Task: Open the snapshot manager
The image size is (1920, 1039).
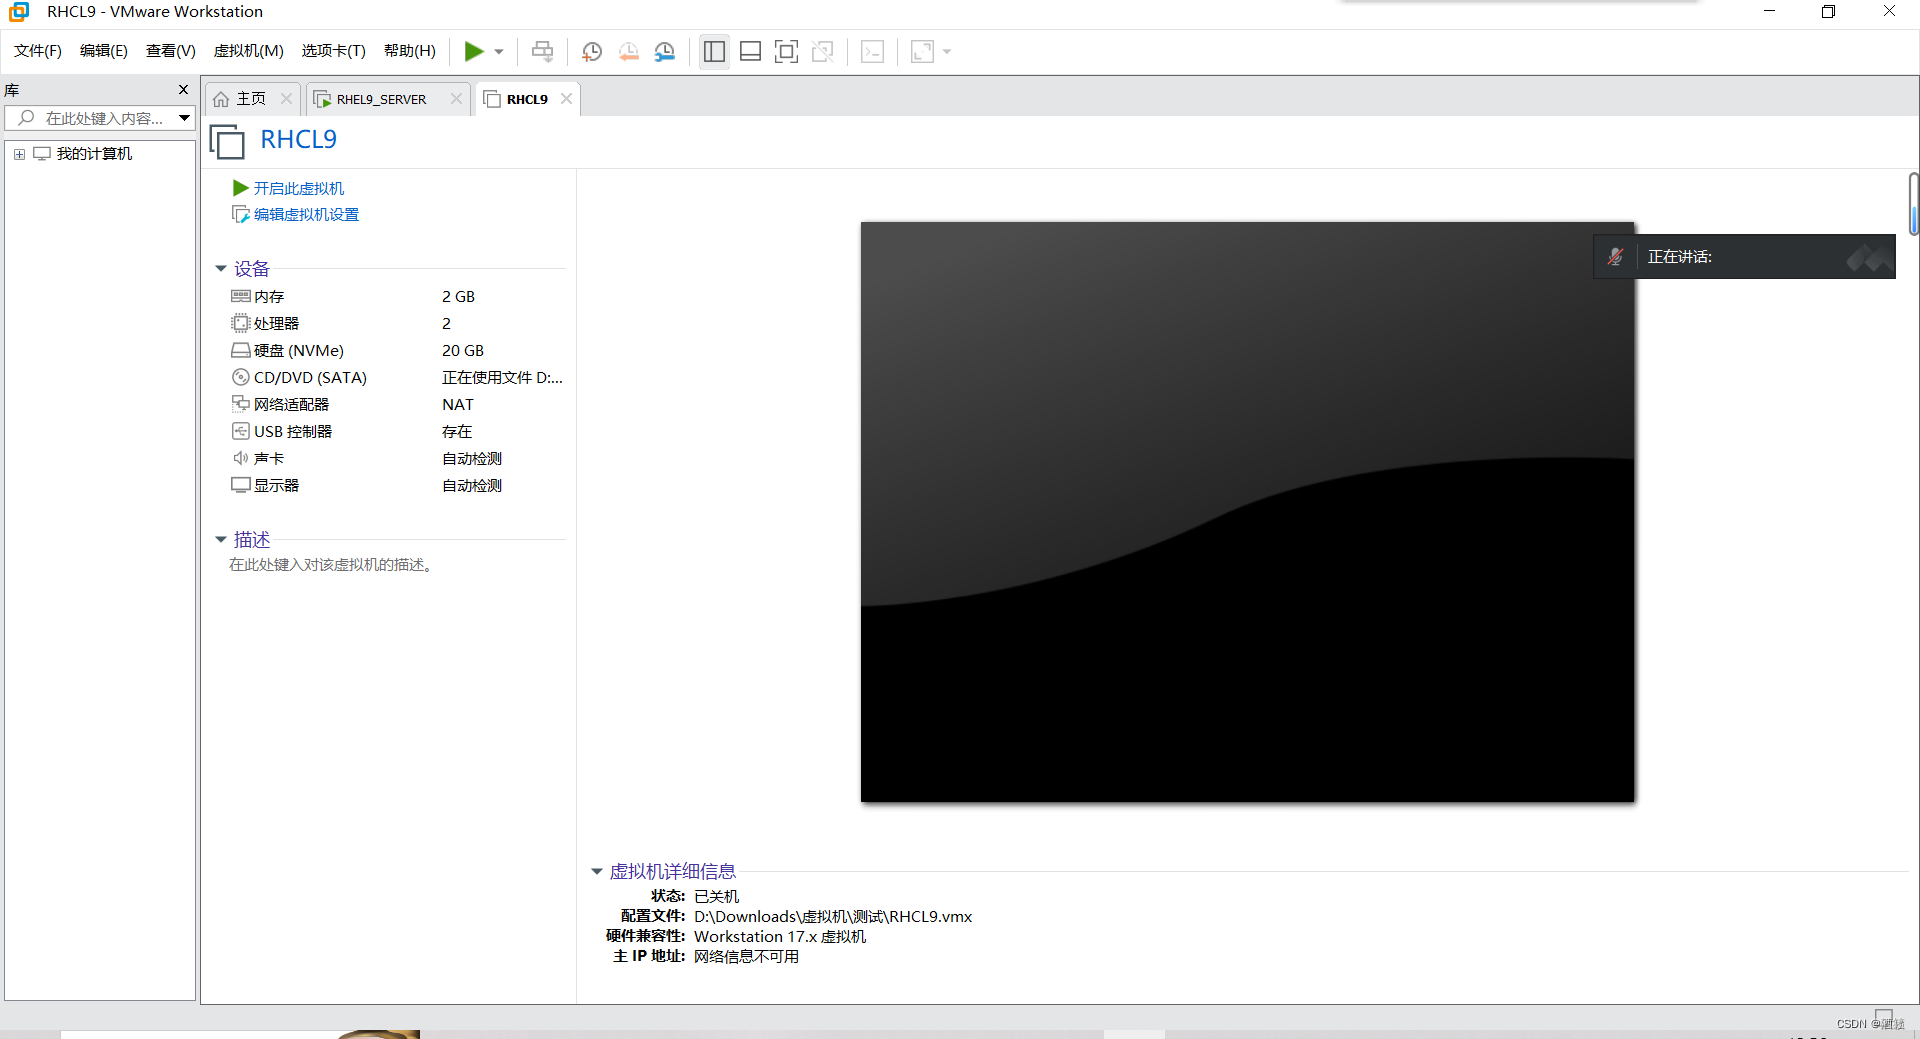Action: coord(665,52)
